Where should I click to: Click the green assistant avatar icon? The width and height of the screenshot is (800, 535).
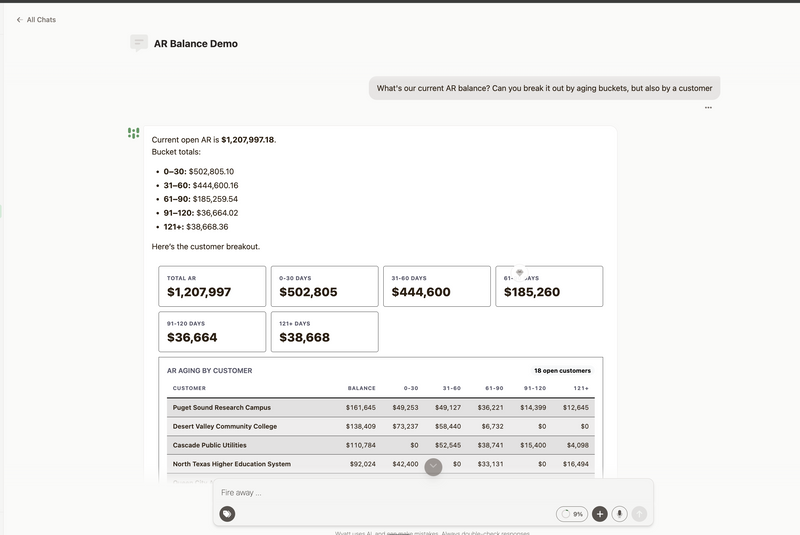pos(133,133)
